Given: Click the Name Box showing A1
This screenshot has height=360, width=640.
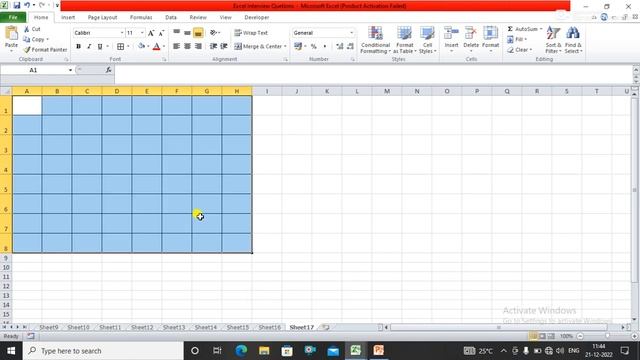Looking at the screenshot, I should coord(33,70).
